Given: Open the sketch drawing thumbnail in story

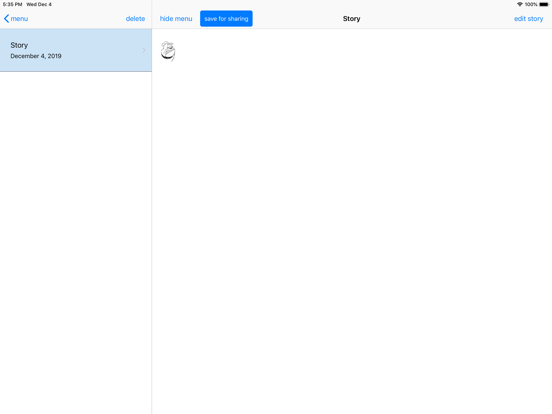Looking at the screenshot, I should click(x=168, y=51).
